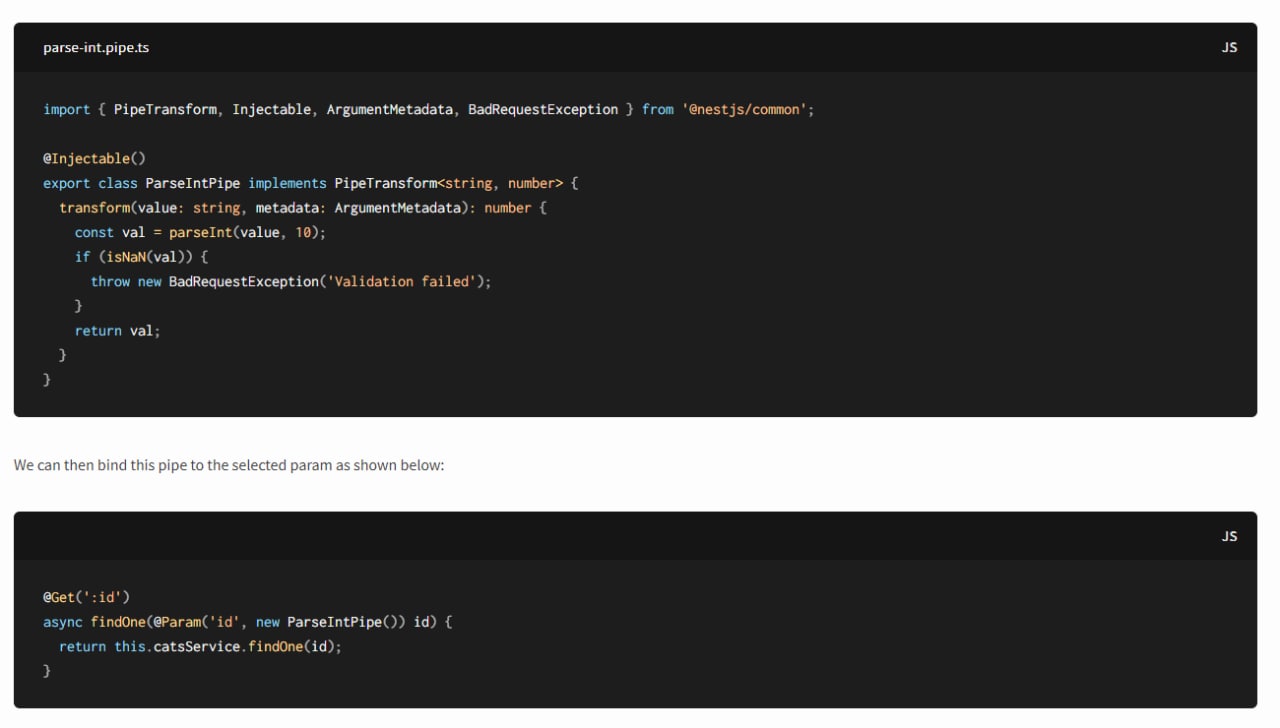Click the paragraph about binding this pipe
Screen dimensions: 1280x728
(x=229, y=465)
